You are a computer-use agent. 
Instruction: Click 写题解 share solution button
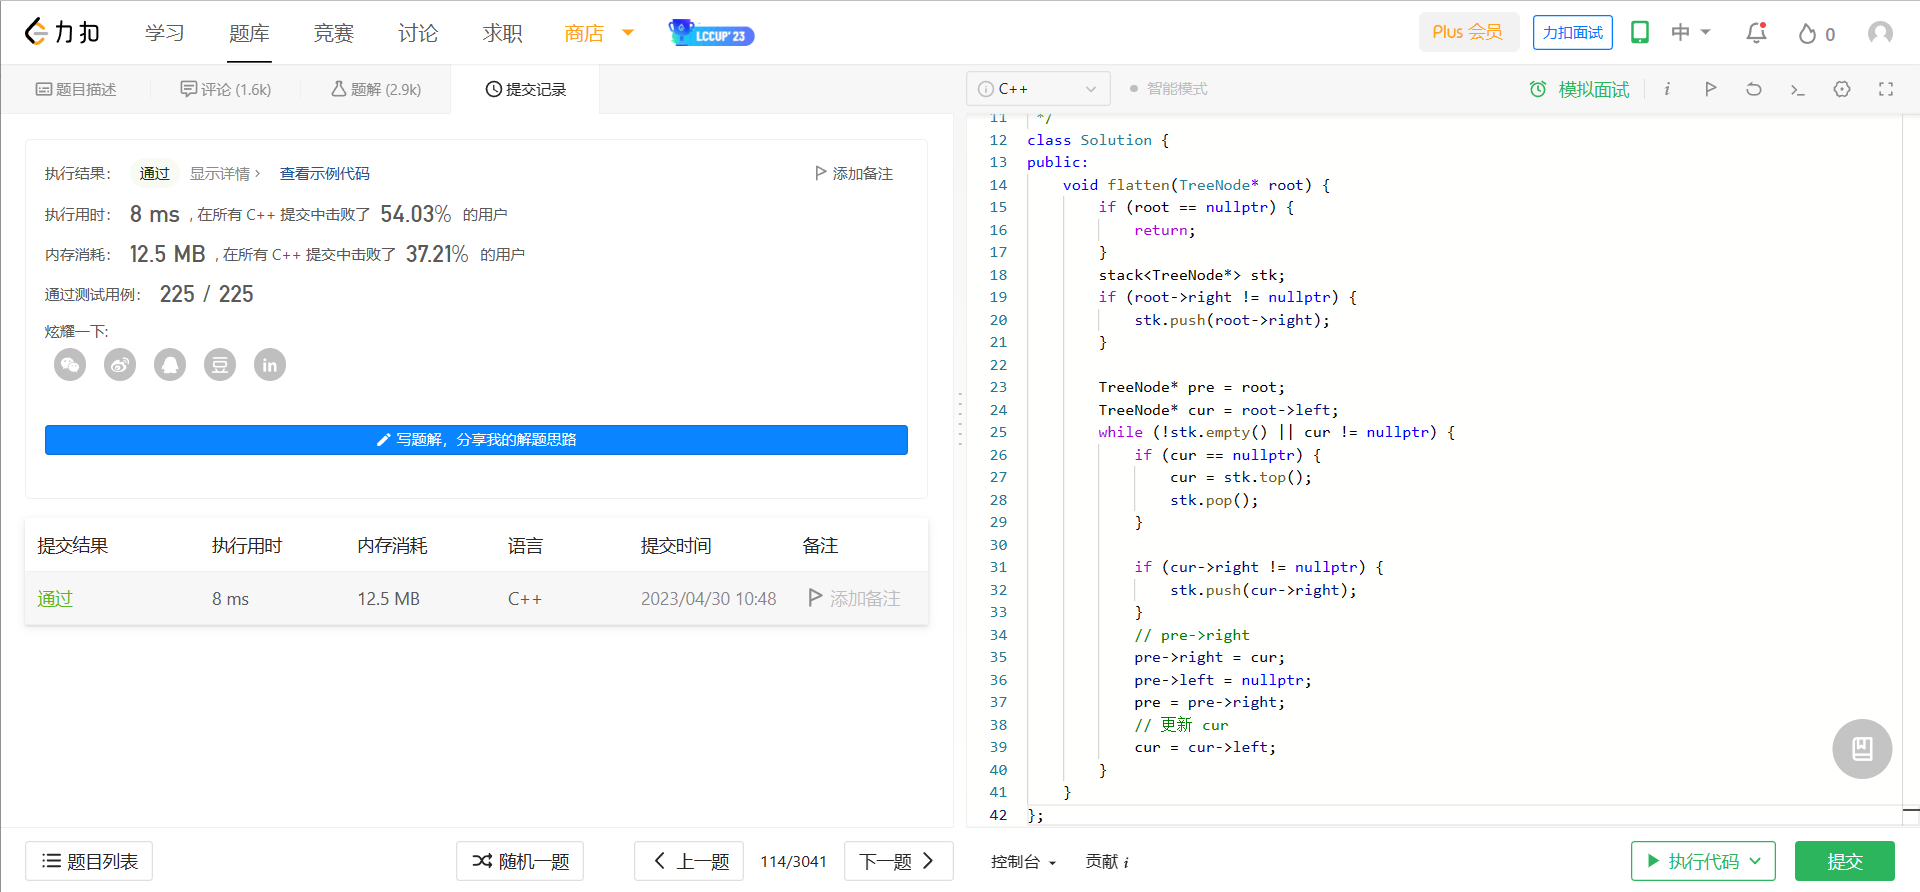click(x=476, y=440)
